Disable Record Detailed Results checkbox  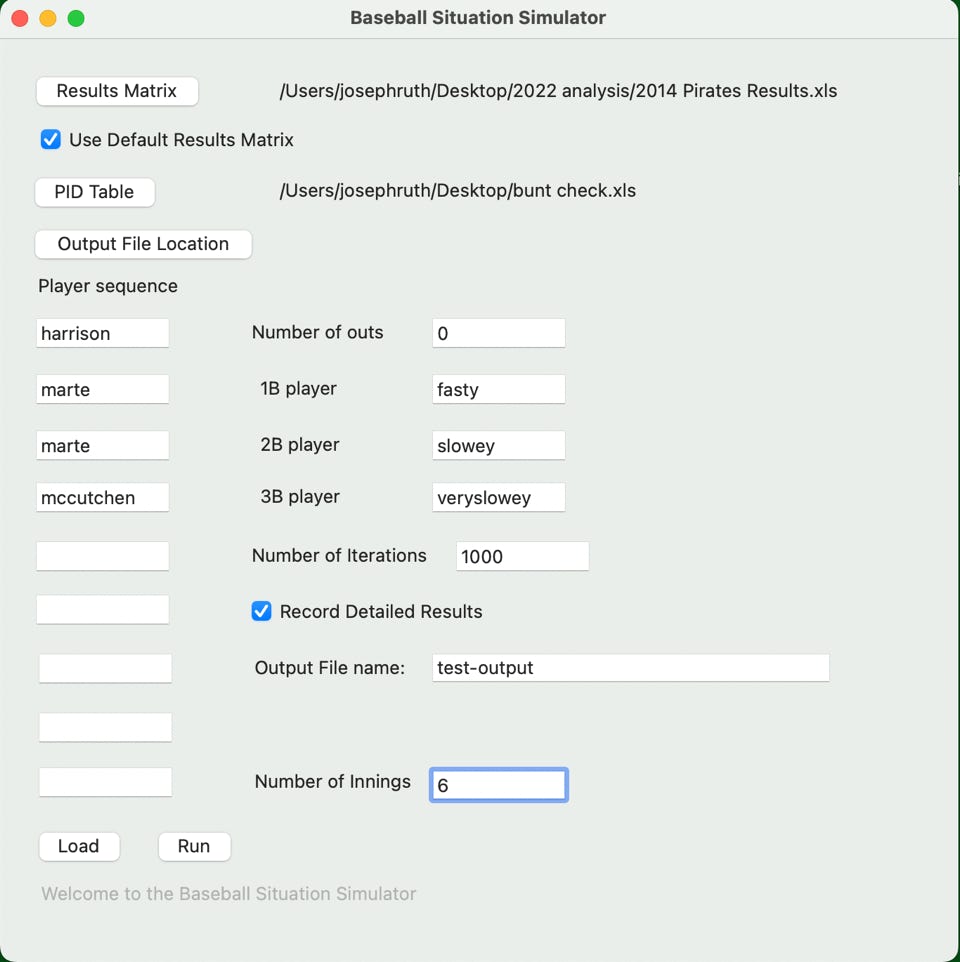(261, 611)
